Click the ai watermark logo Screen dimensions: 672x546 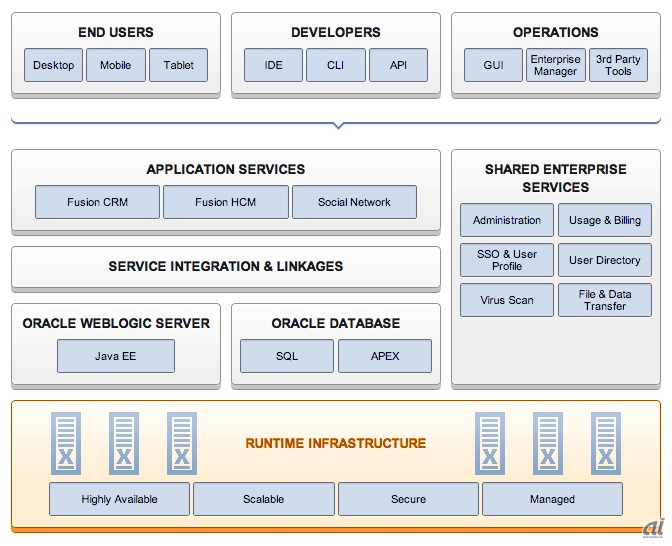pos(653,526)
